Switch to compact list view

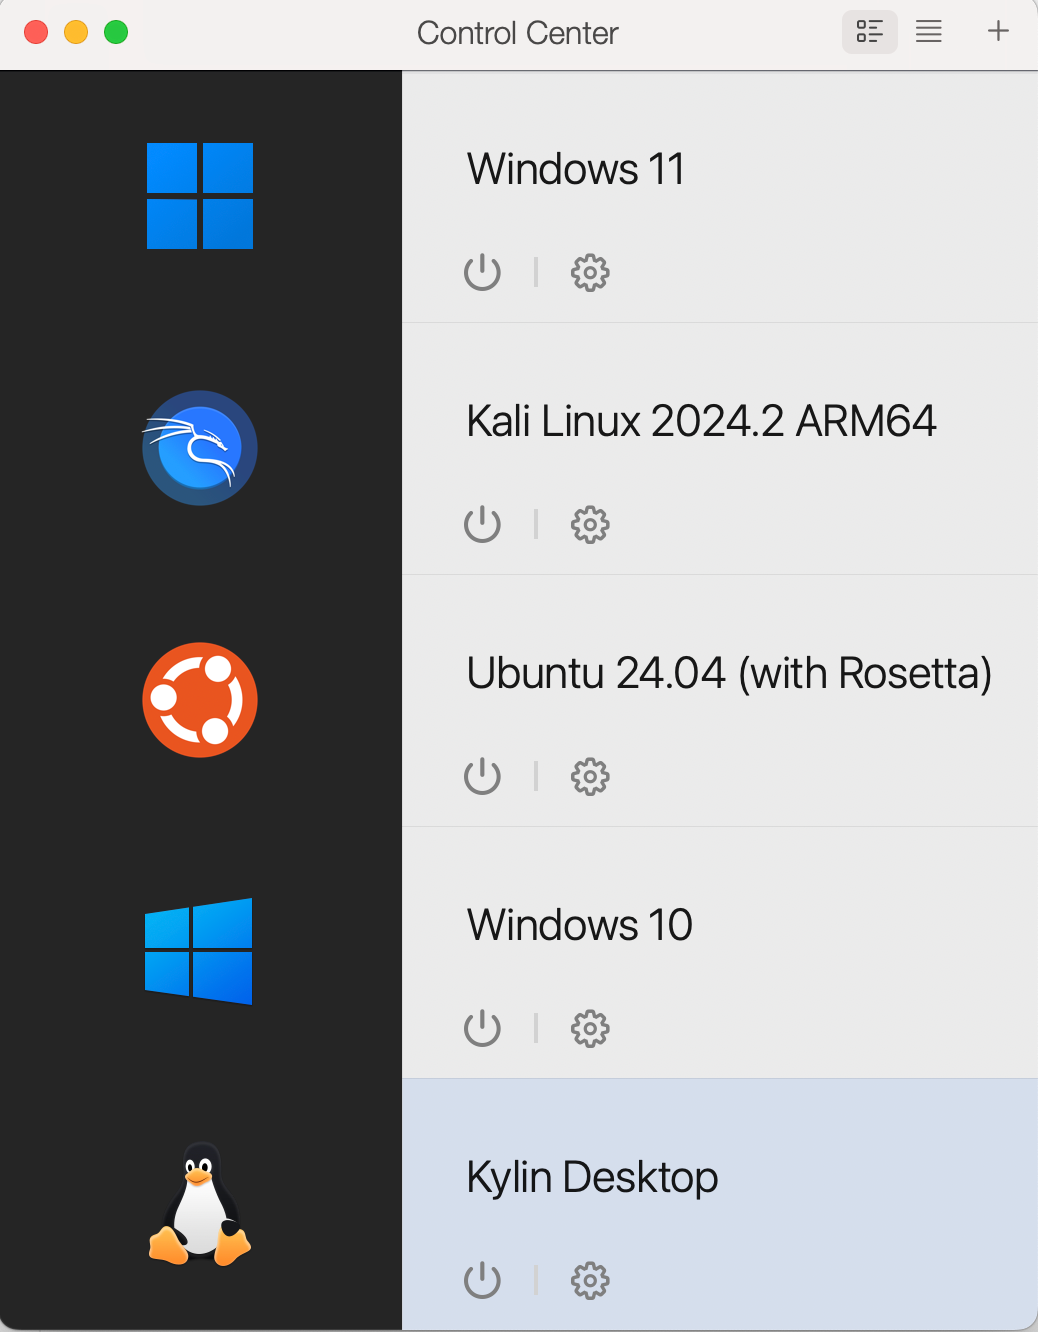pos(928,31)
